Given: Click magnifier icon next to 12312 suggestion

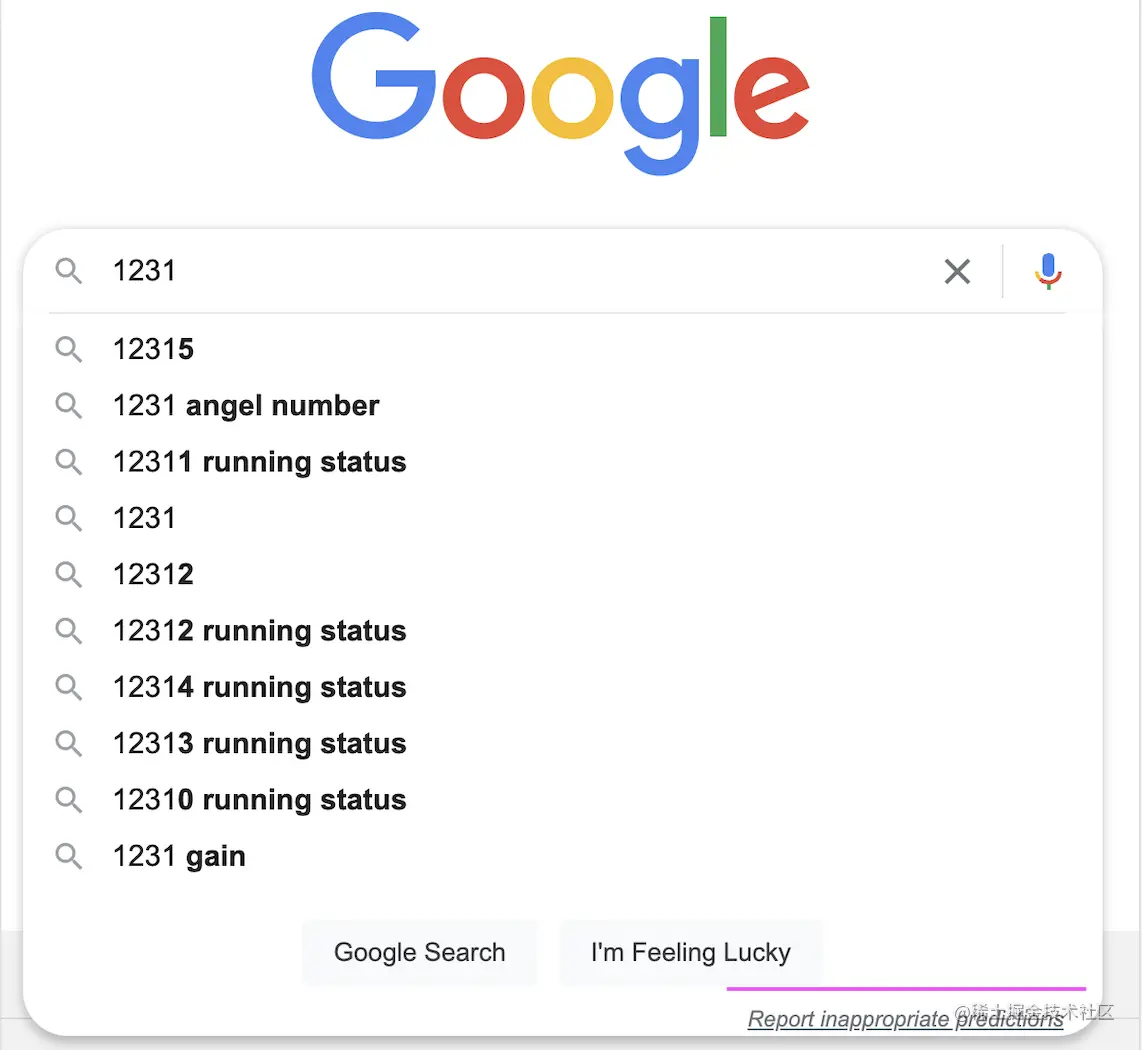Looking at the screenshot, I should [68, 575].
